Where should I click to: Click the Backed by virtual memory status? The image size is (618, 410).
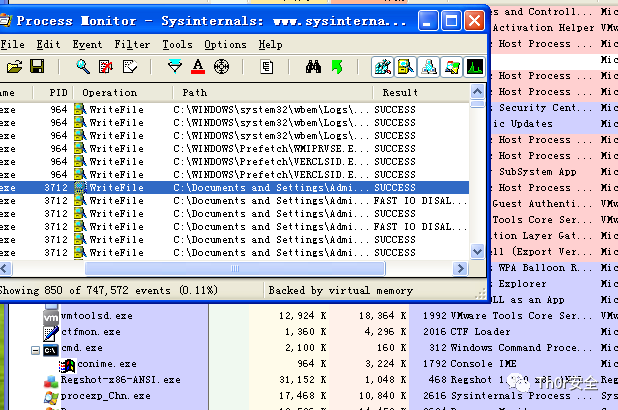coord(341,291)
